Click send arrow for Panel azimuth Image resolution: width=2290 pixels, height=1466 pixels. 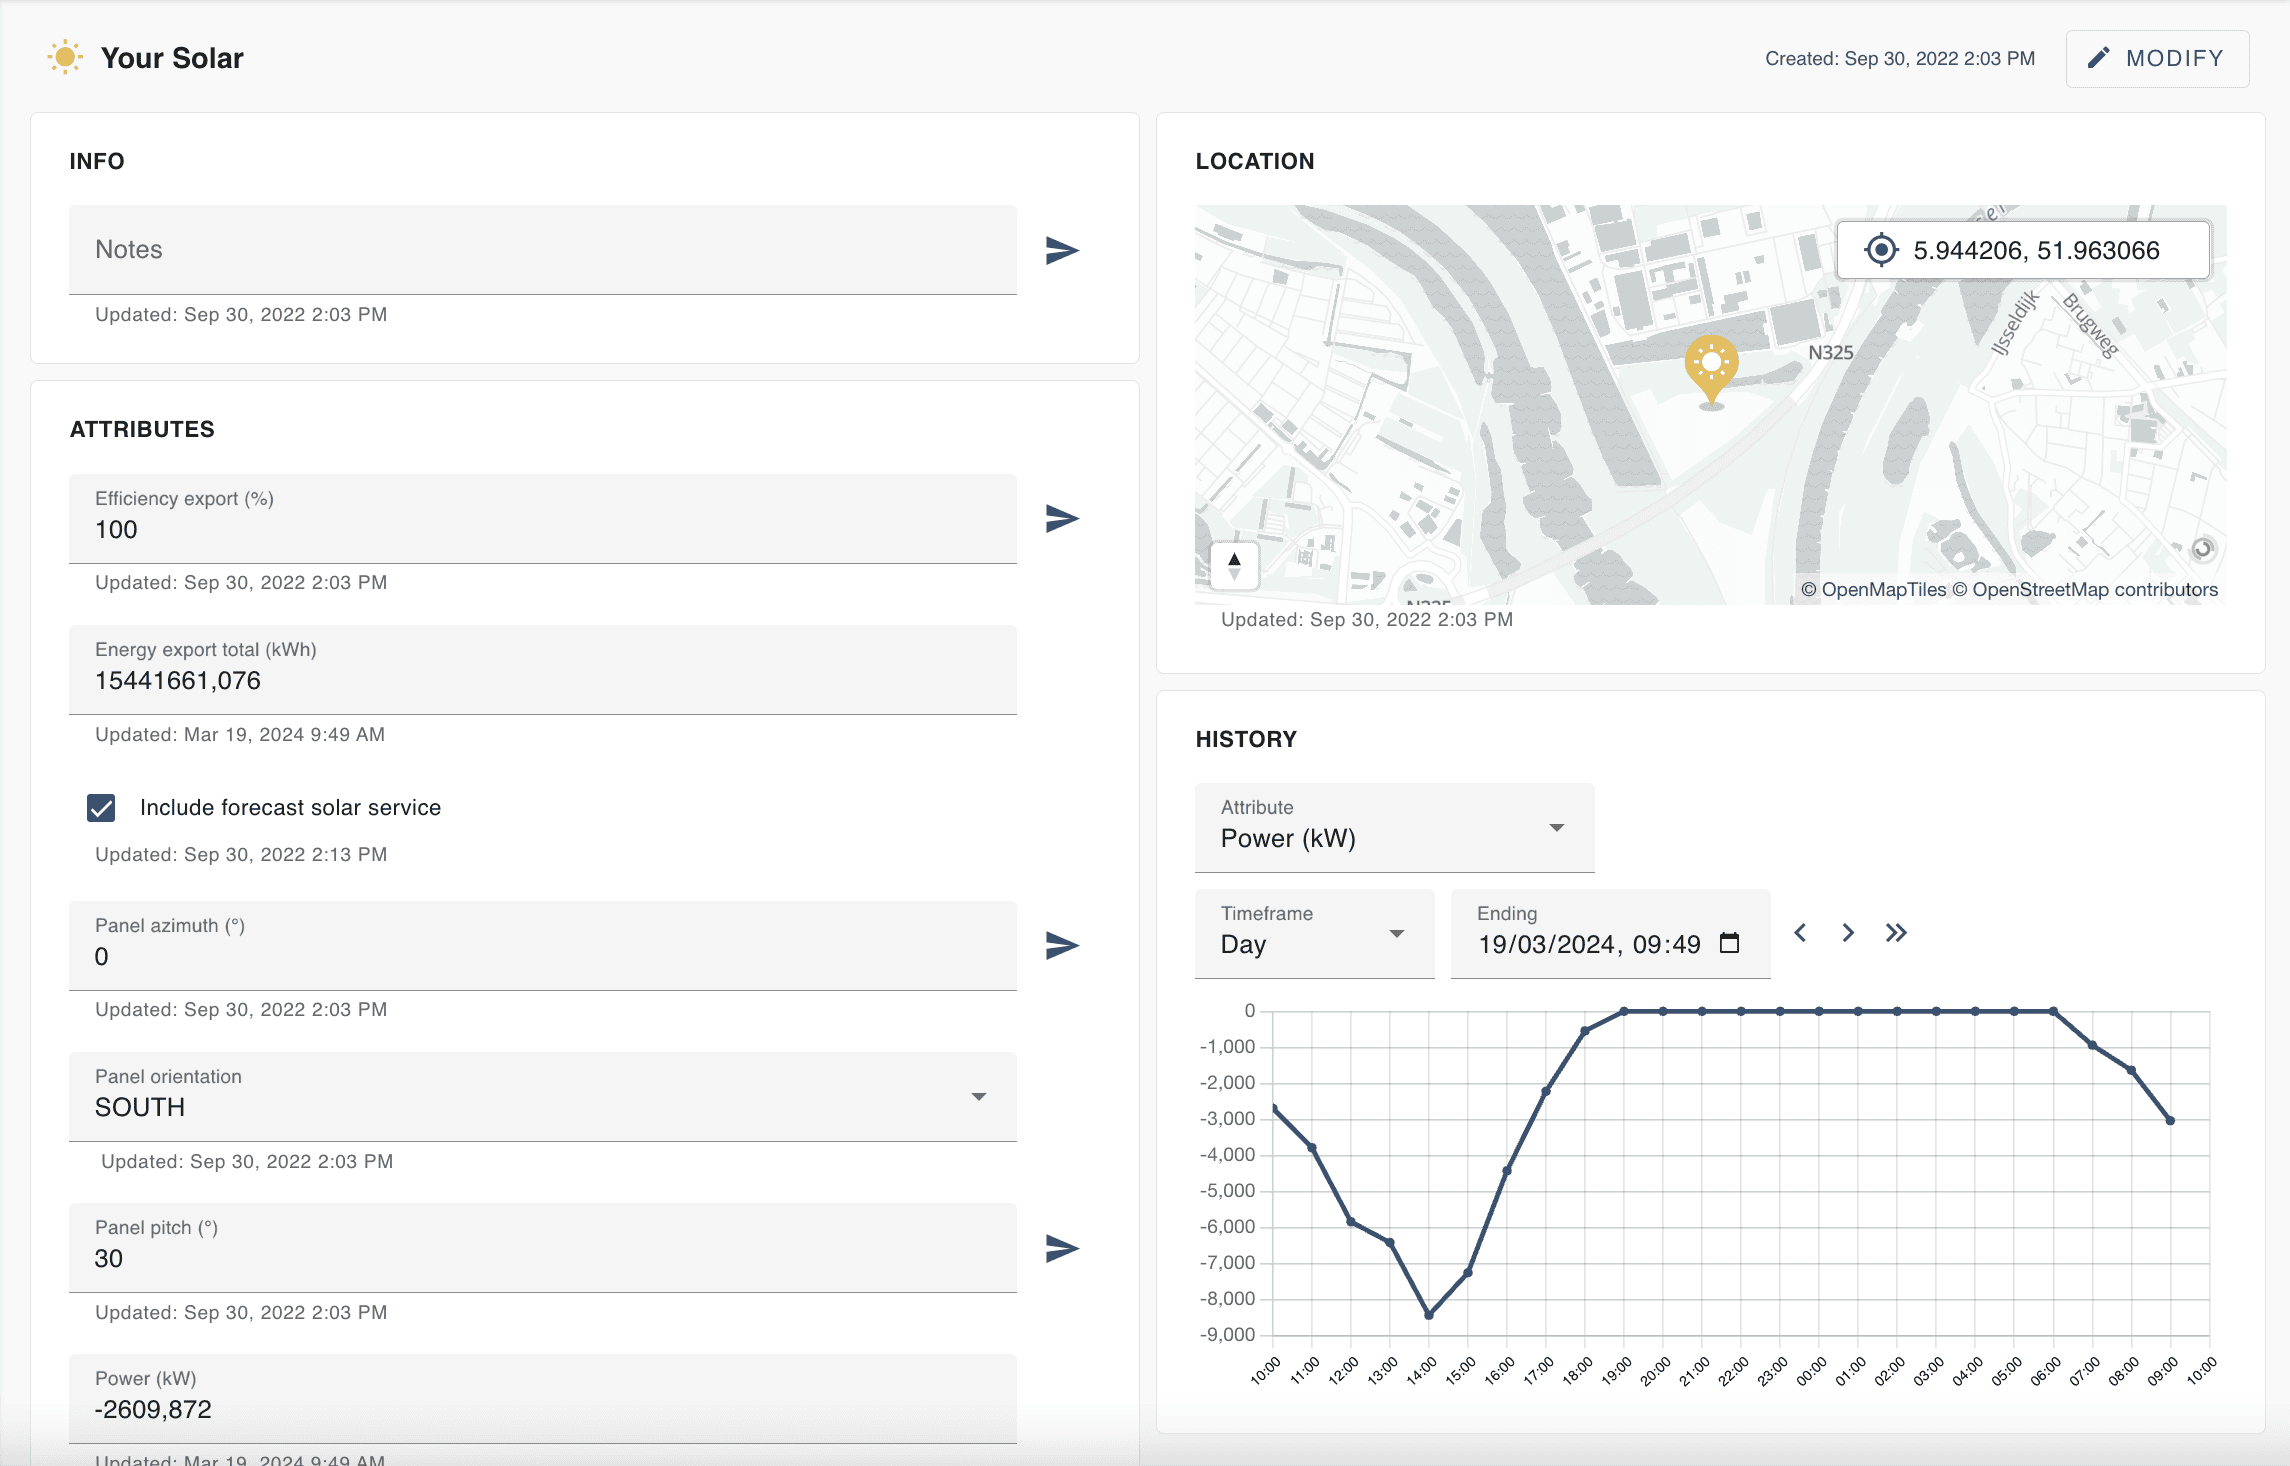pos(1061,945)
